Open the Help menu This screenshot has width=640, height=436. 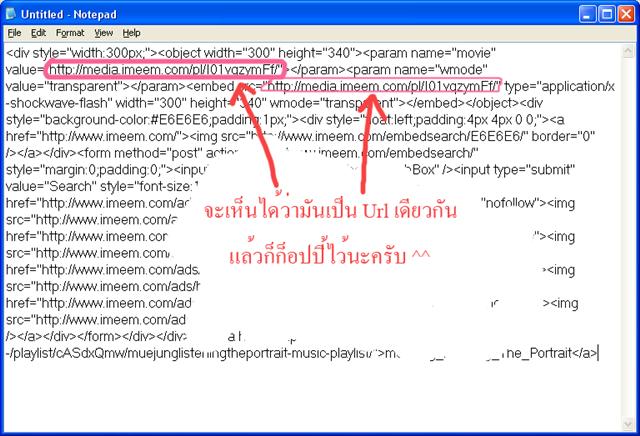[131, 33]
